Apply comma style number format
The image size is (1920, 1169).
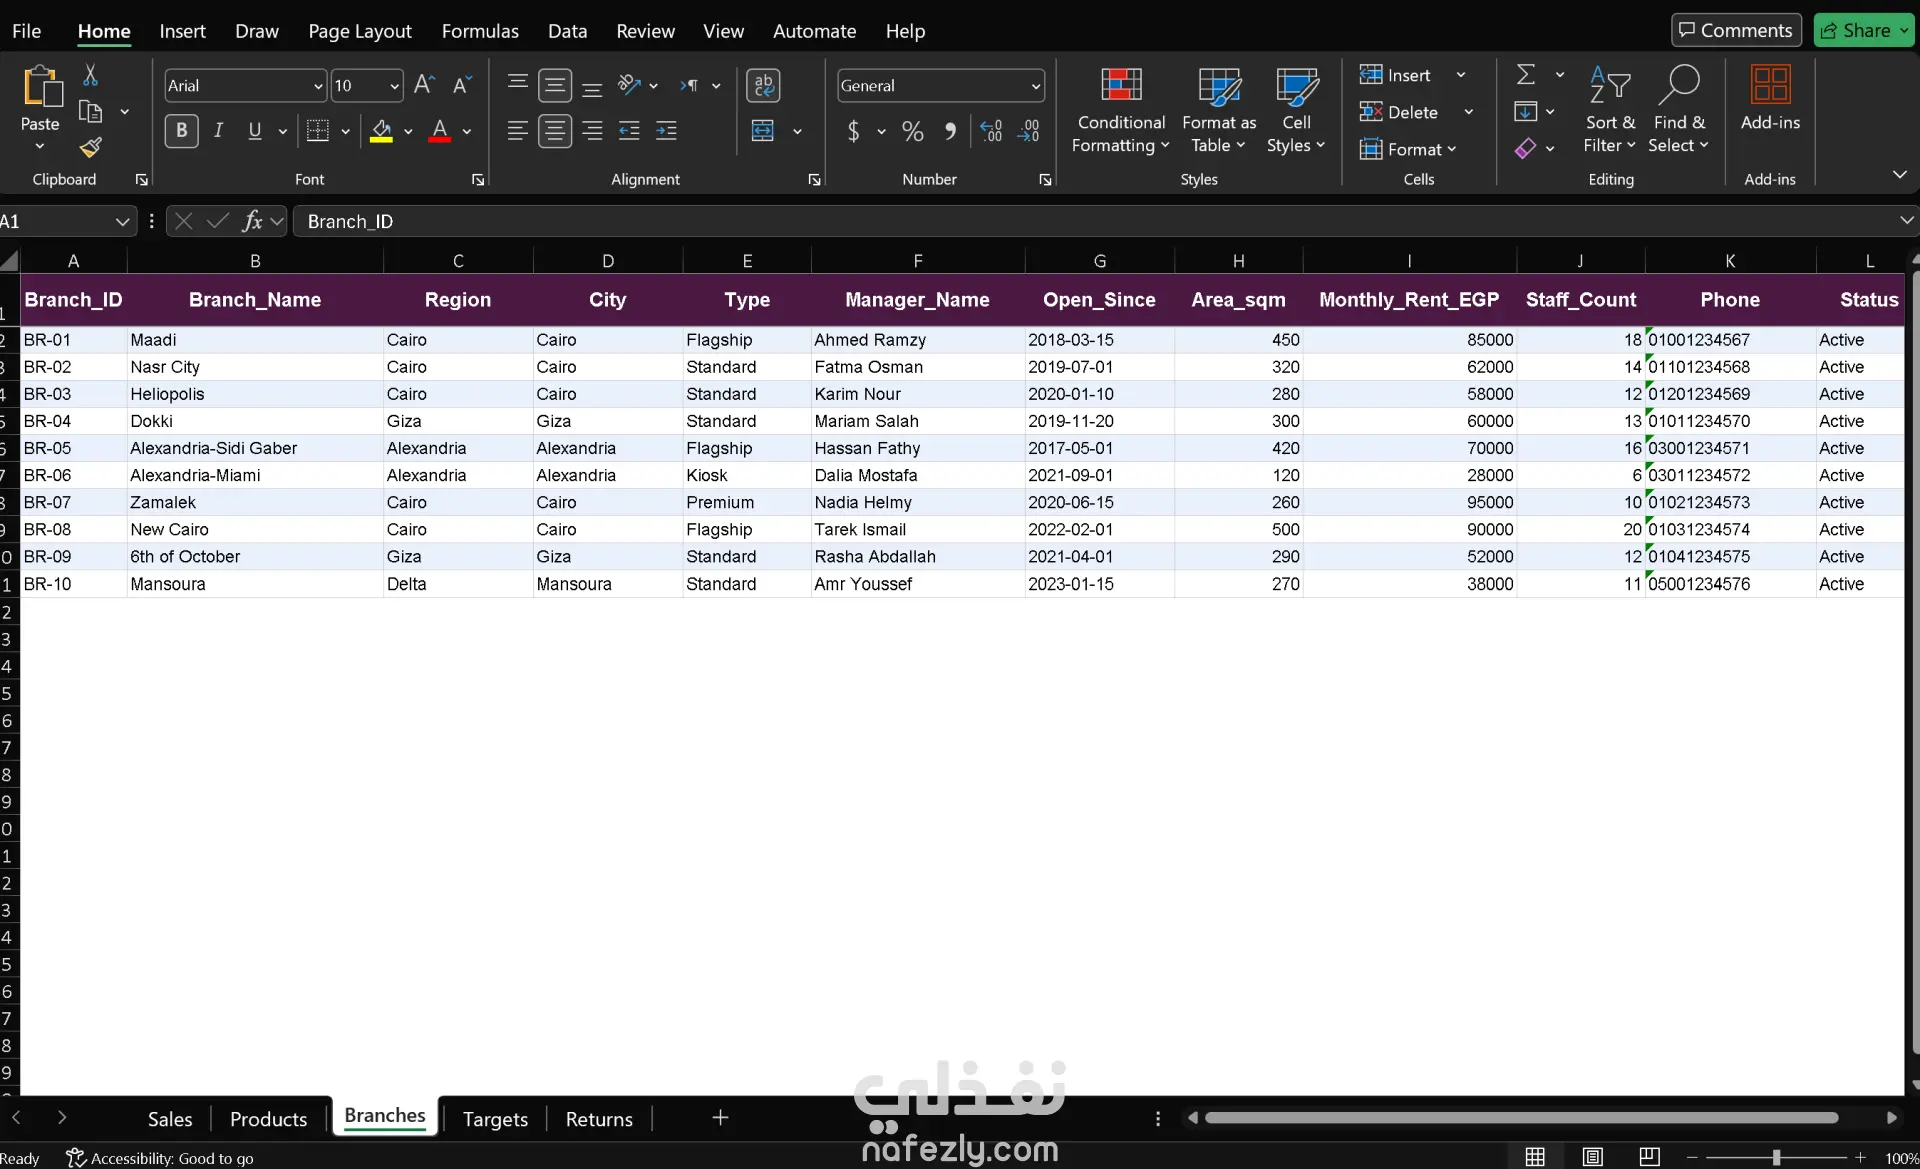click(950, 131)
